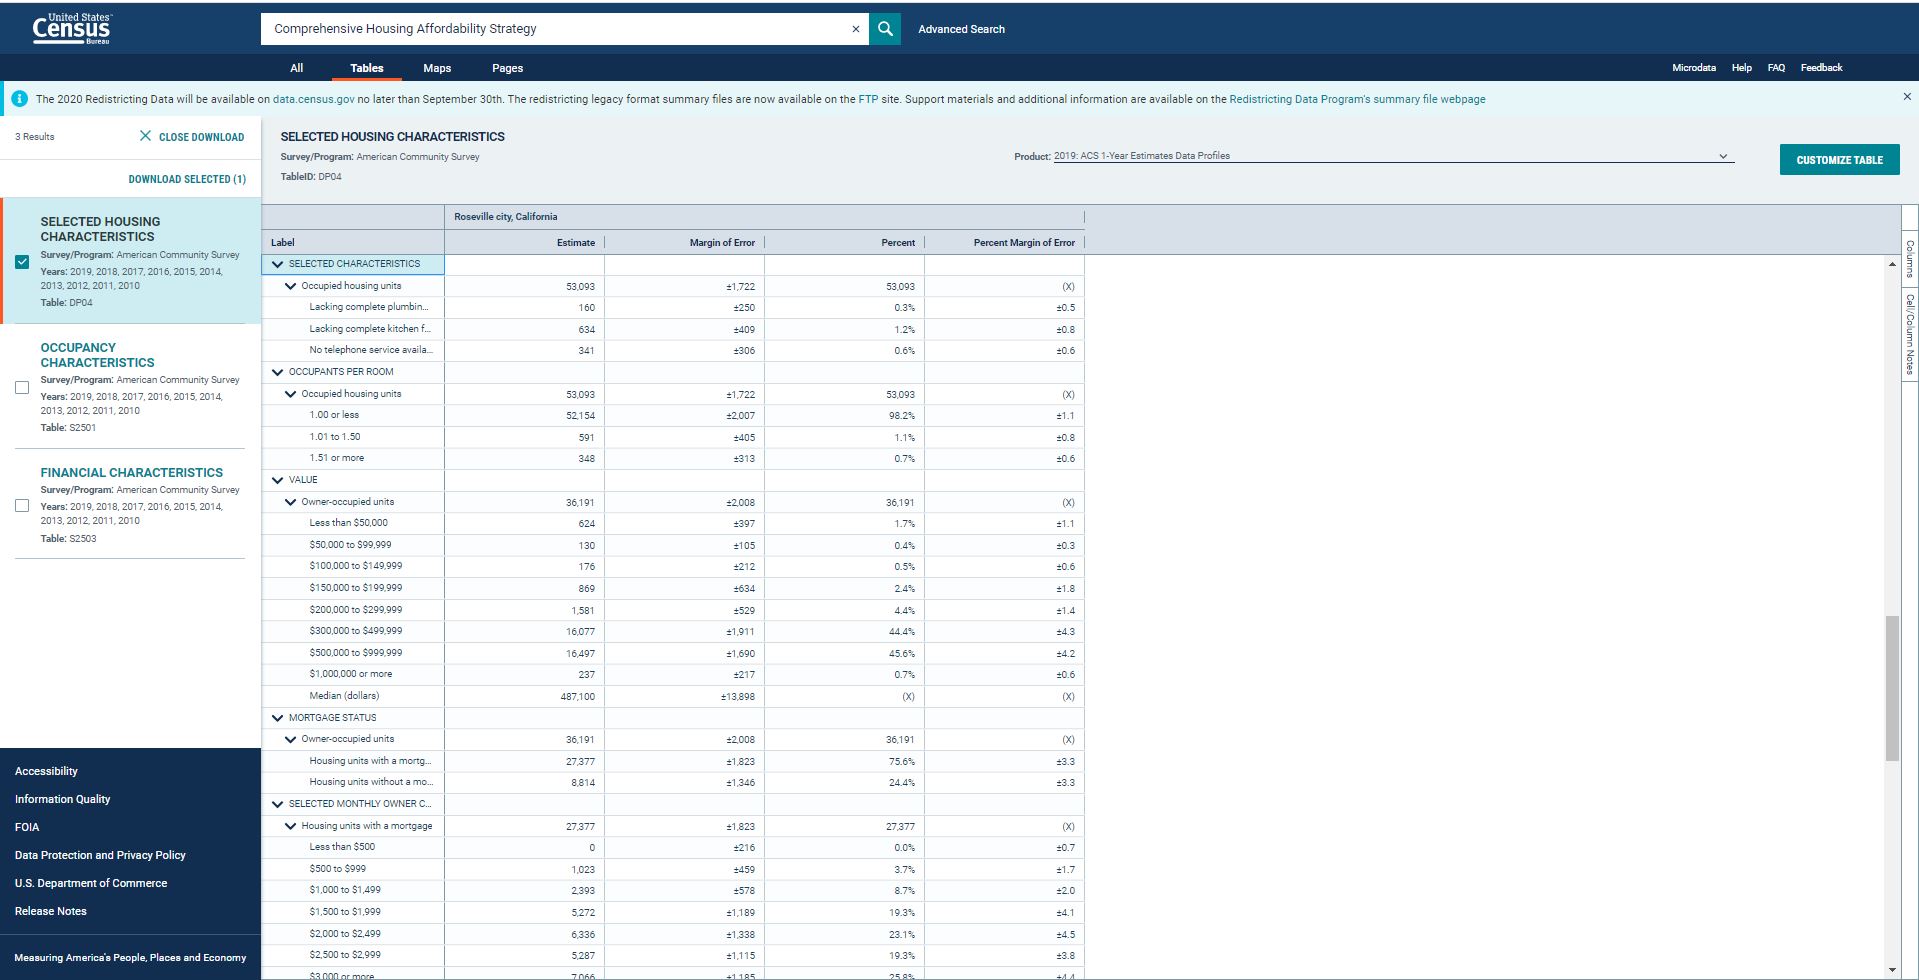Click the magnifying glass search icon

[885, 29]
